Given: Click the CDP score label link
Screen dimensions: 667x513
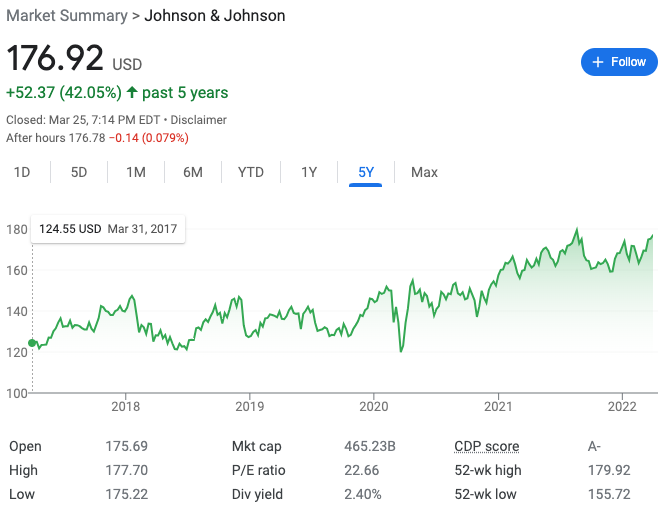Looking at the screenshot, I should (x=487, y=446).
